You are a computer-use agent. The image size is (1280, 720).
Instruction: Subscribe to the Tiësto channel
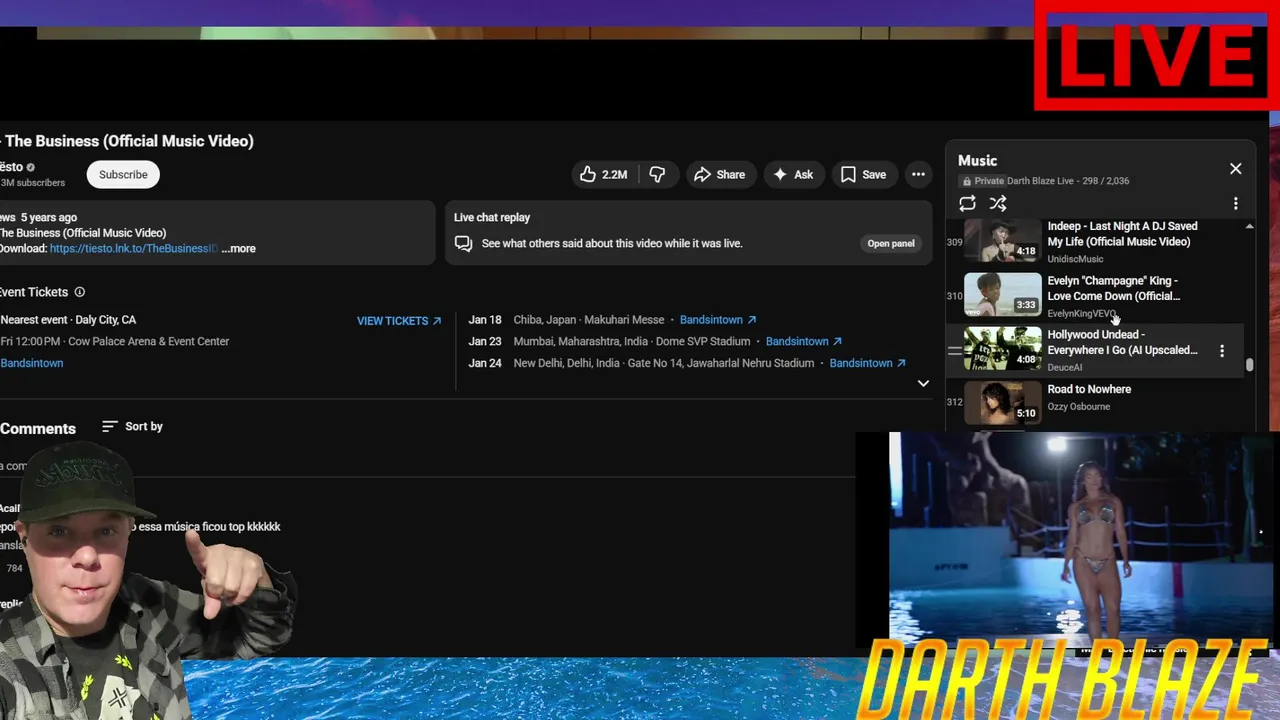(123, 174)
